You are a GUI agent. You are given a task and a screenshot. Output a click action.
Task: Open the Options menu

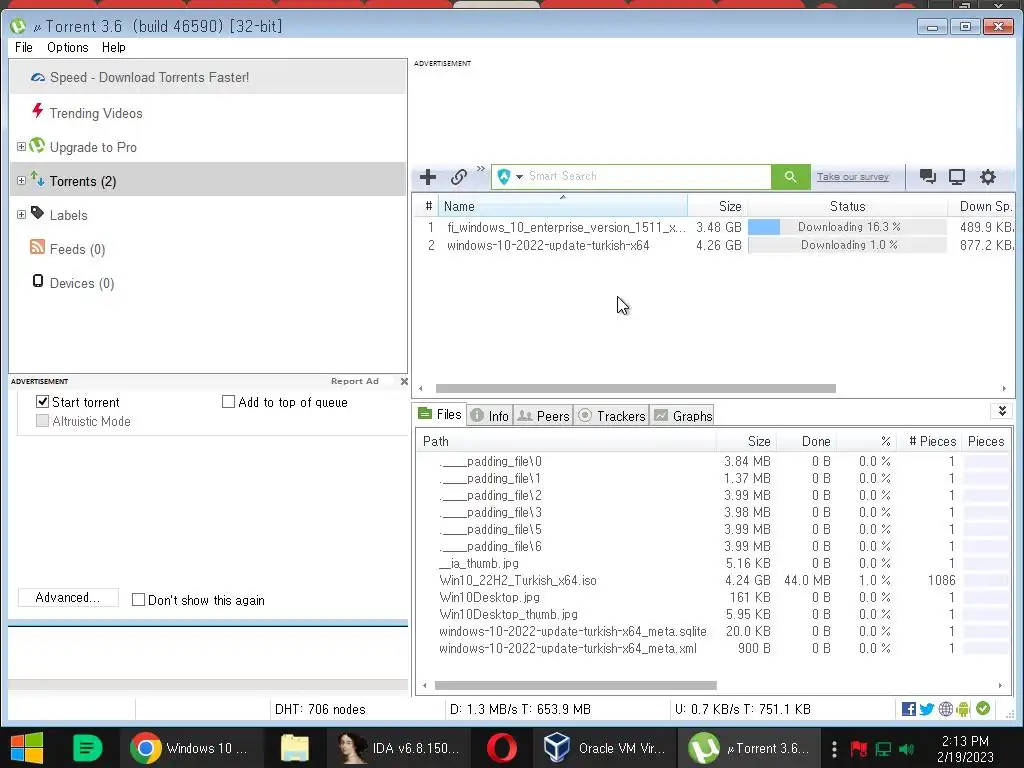click(67, 47)
